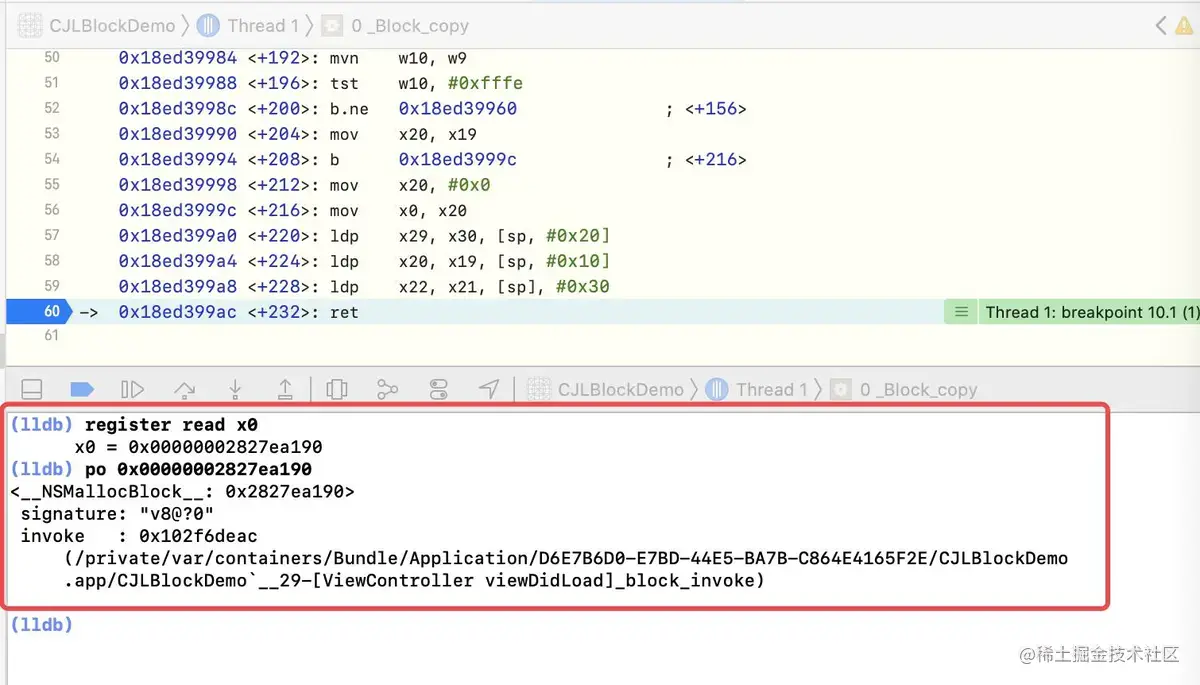Click mov x0, x20 instruction
1200x685 pixels.
(x=398, y=210)
